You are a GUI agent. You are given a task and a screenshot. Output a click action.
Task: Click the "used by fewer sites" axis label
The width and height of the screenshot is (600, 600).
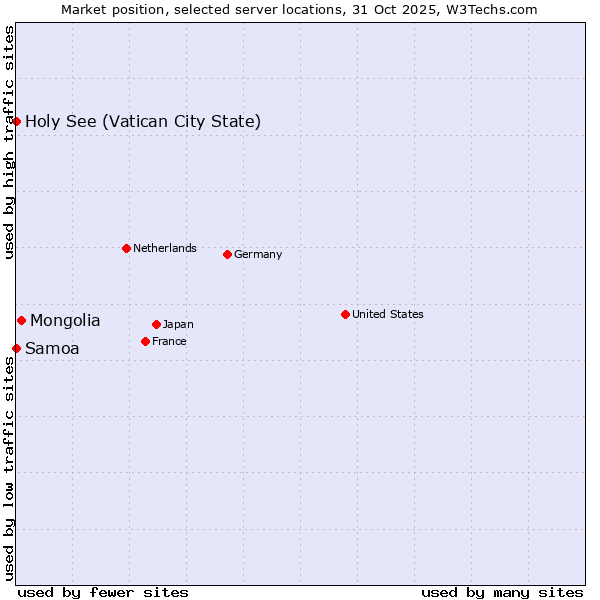click(103, 592)
